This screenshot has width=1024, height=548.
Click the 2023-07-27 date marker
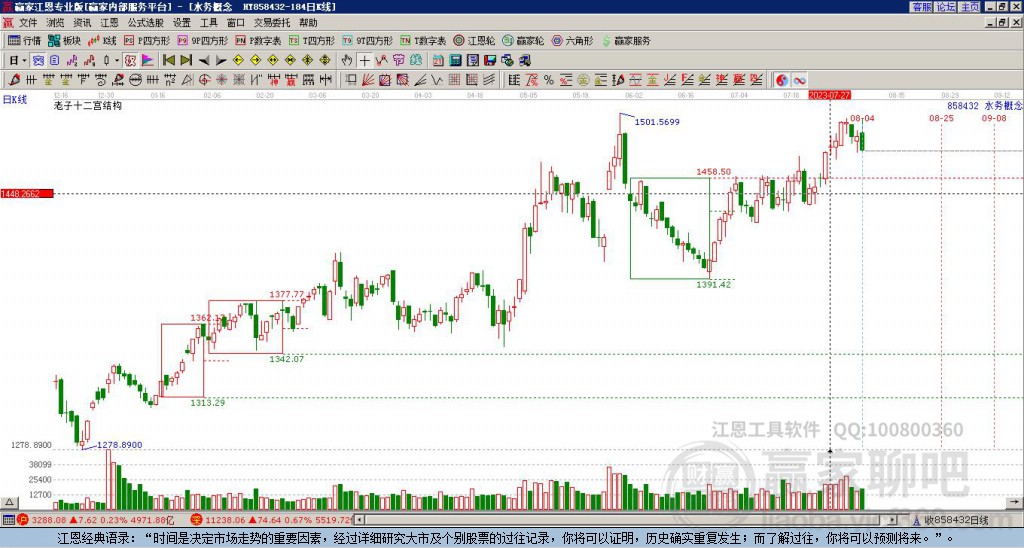(x=829, y=95)
